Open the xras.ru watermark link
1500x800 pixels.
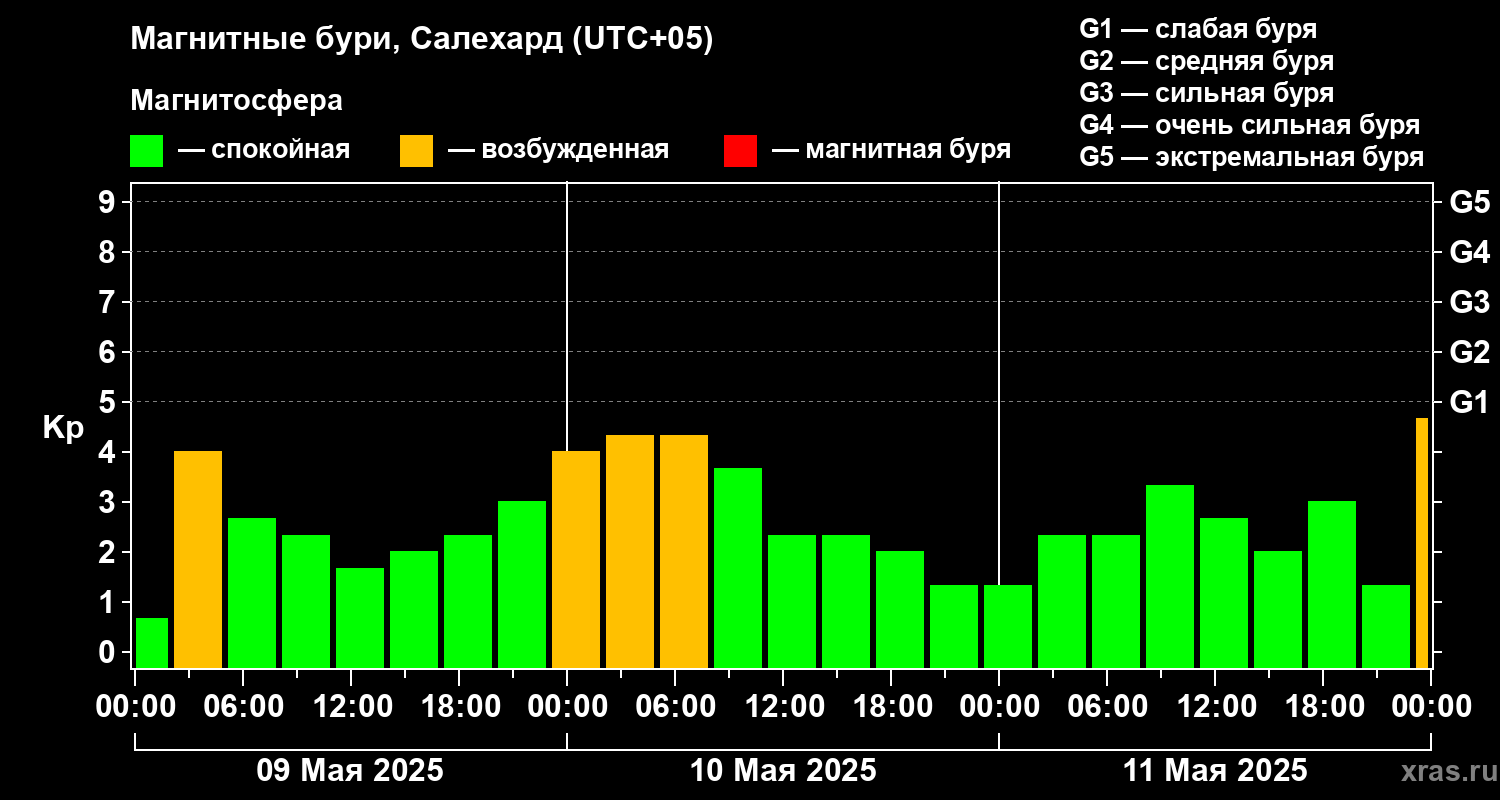[x=1443, y=771]
